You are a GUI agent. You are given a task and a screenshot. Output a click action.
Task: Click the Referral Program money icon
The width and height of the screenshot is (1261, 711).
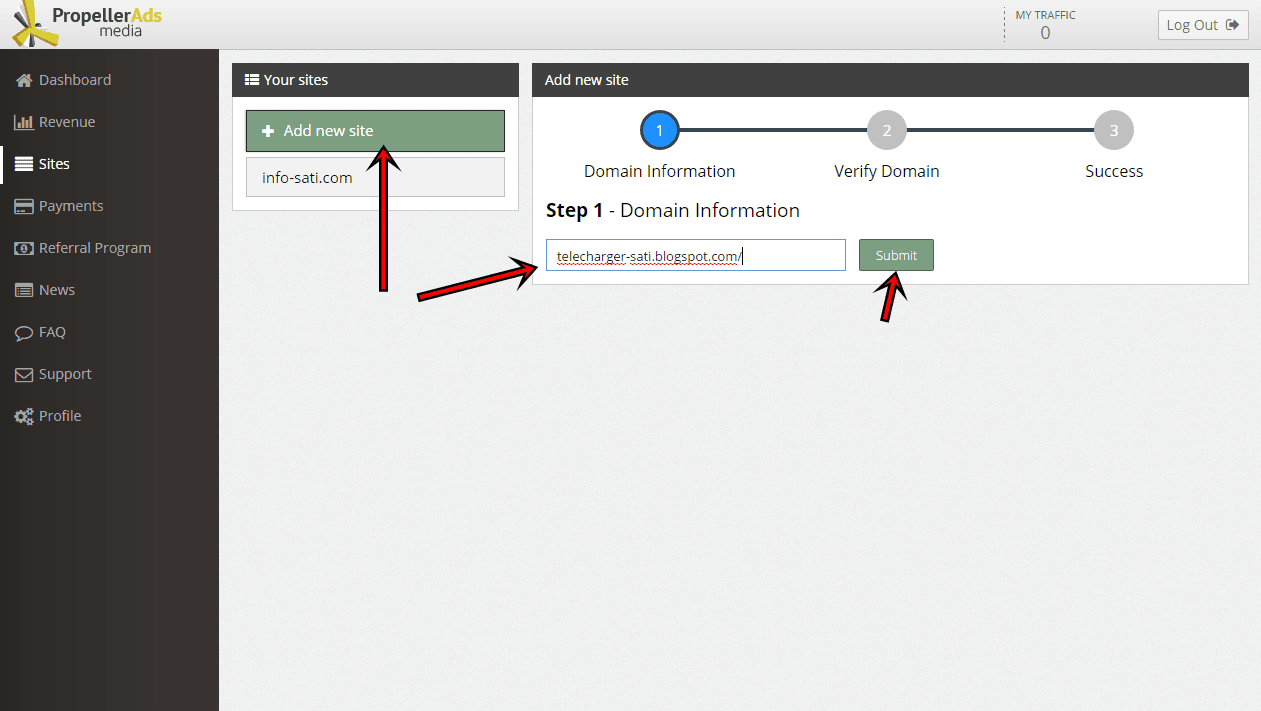24,248
